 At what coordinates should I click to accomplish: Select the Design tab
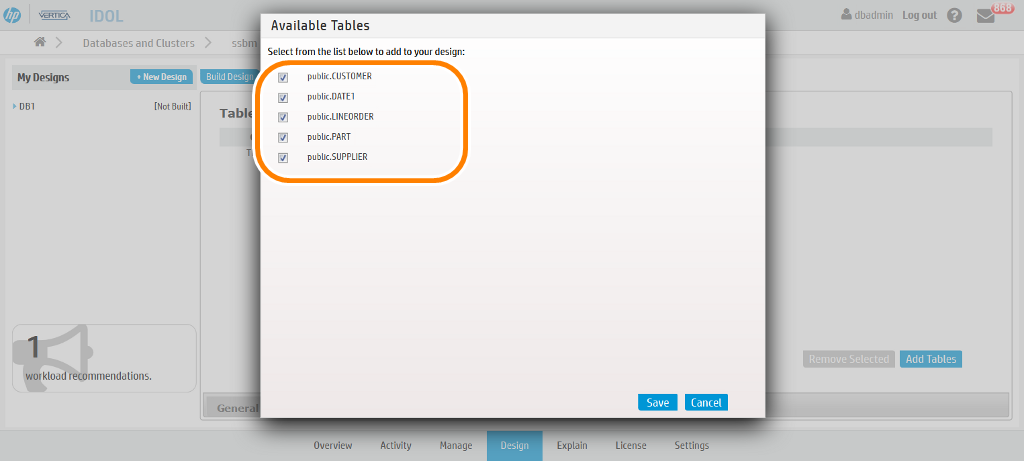tap(515, 445)
